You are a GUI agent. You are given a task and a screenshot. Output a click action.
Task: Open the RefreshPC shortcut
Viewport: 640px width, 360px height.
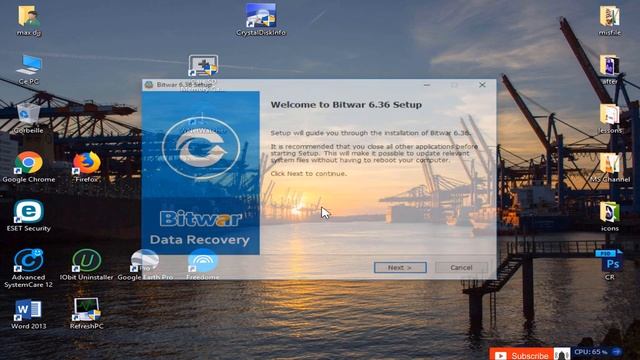pyautogui.click(x=87, y=313)
